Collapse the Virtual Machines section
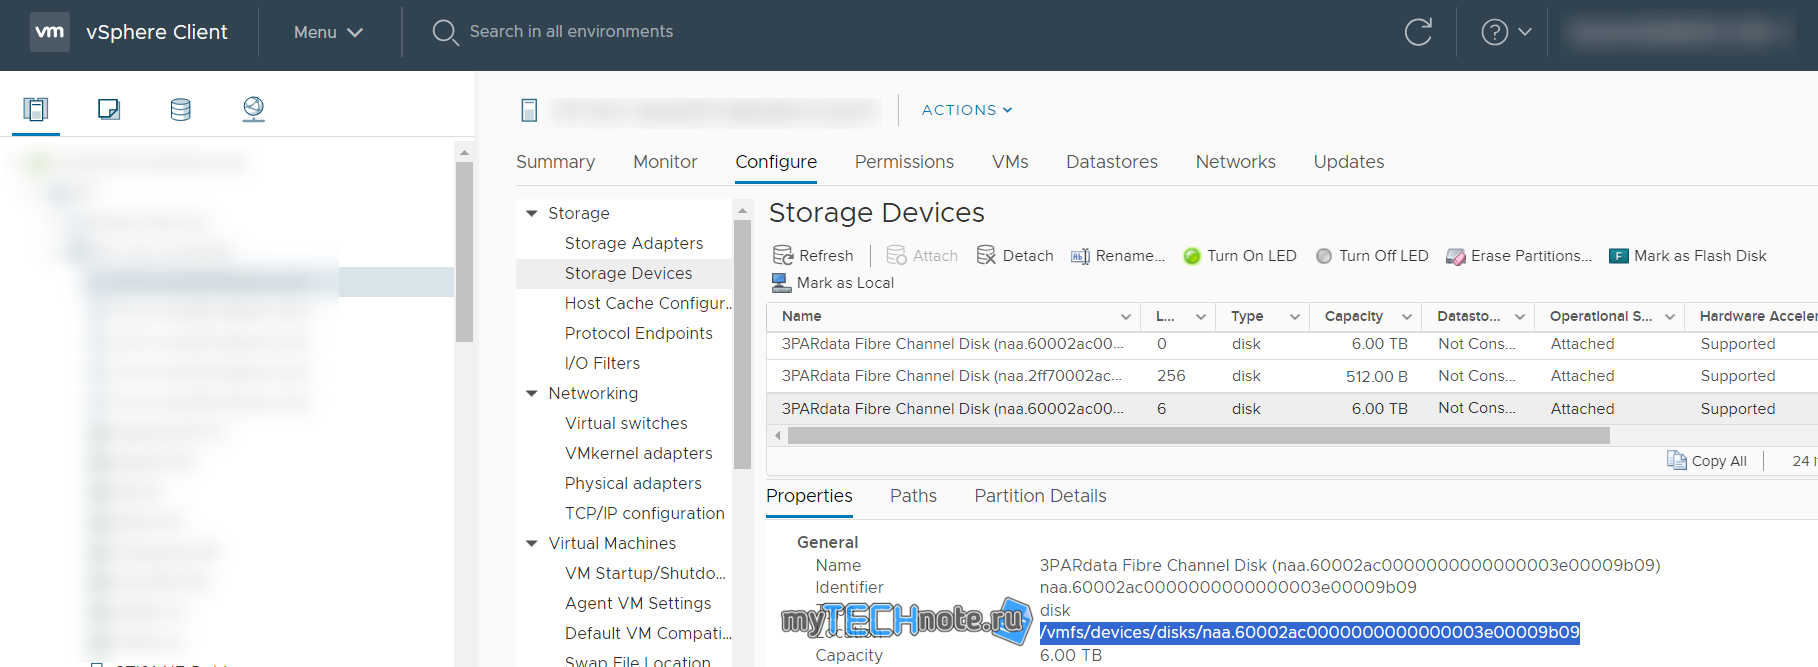 [532, 543]
